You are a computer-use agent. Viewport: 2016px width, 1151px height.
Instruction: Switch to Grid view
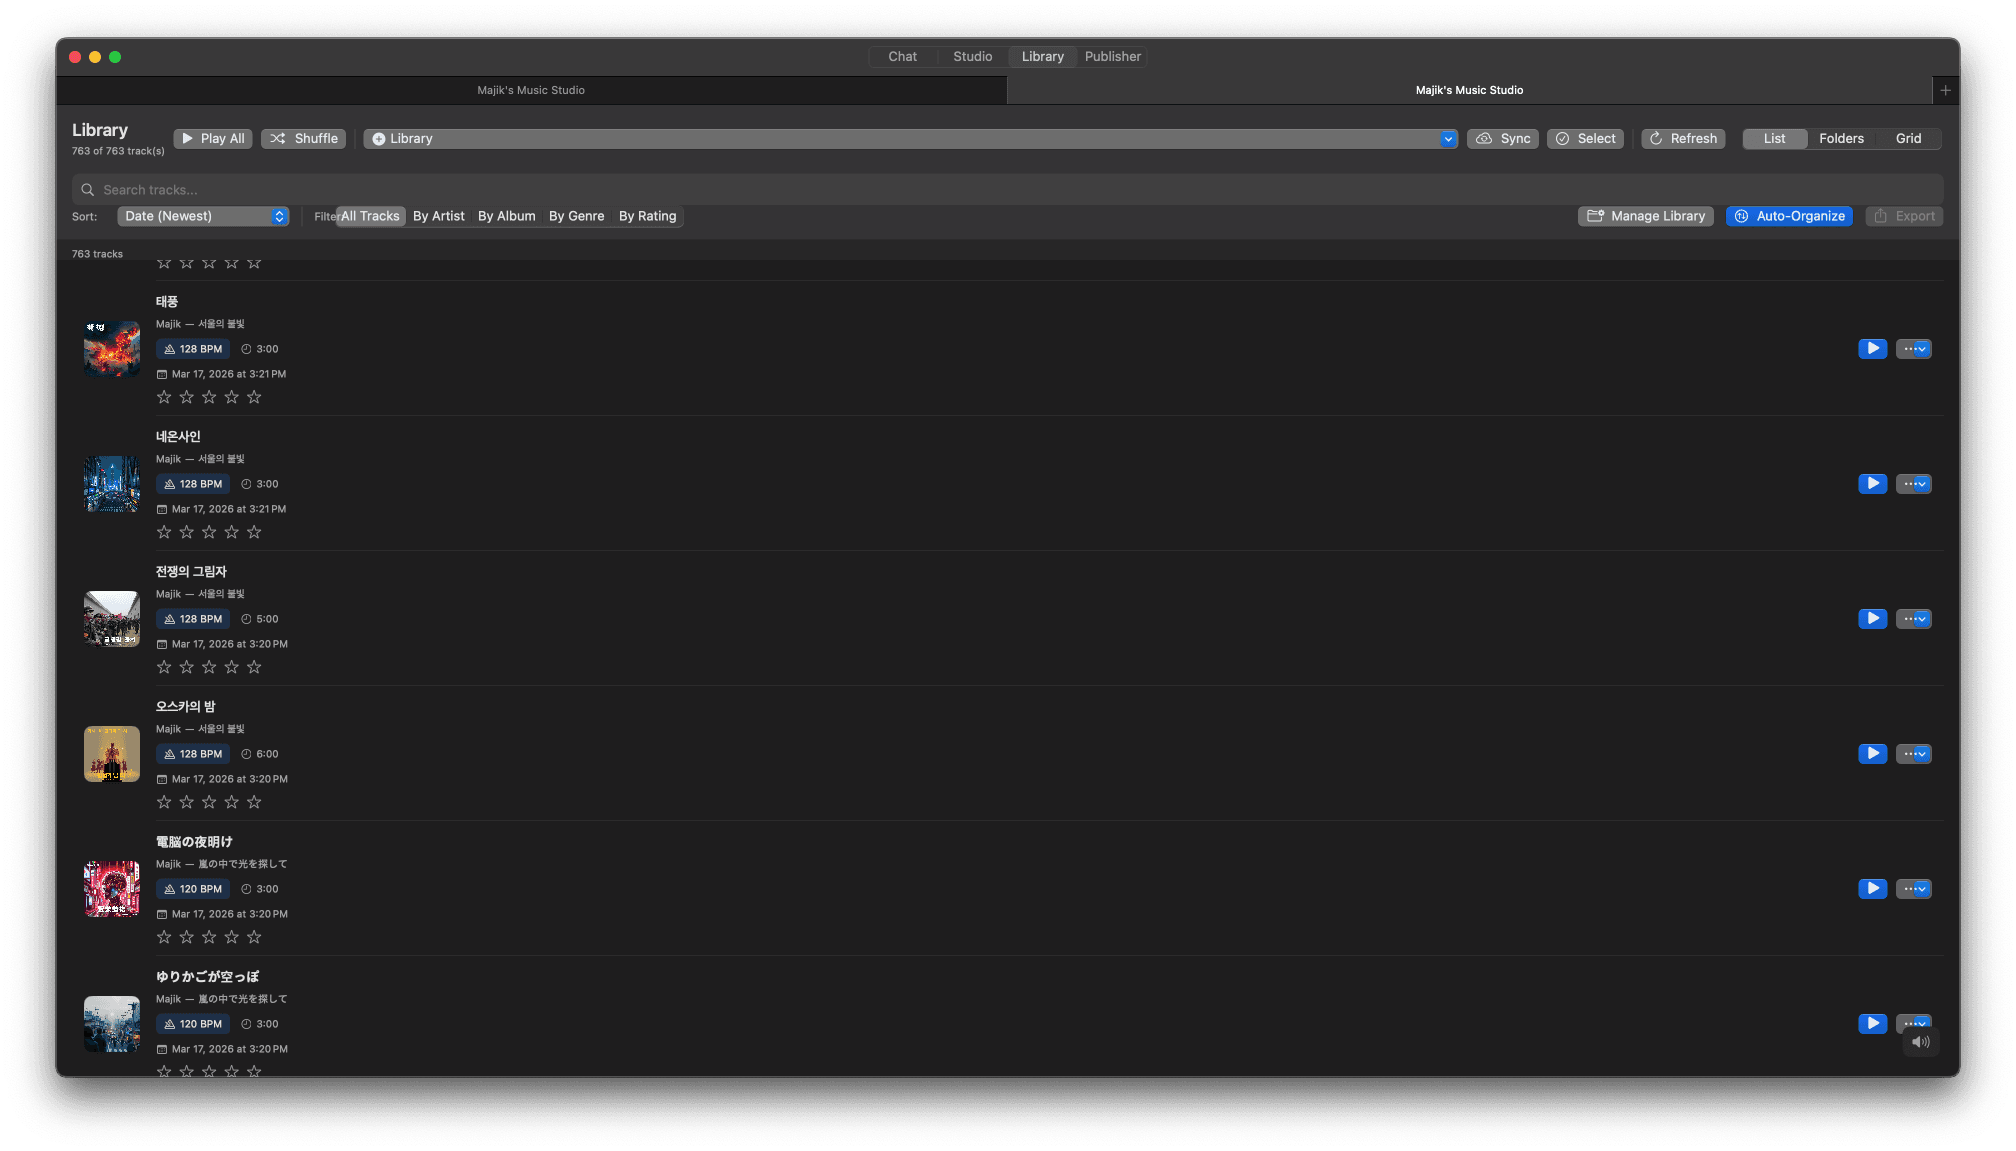tap(1908, 139)
